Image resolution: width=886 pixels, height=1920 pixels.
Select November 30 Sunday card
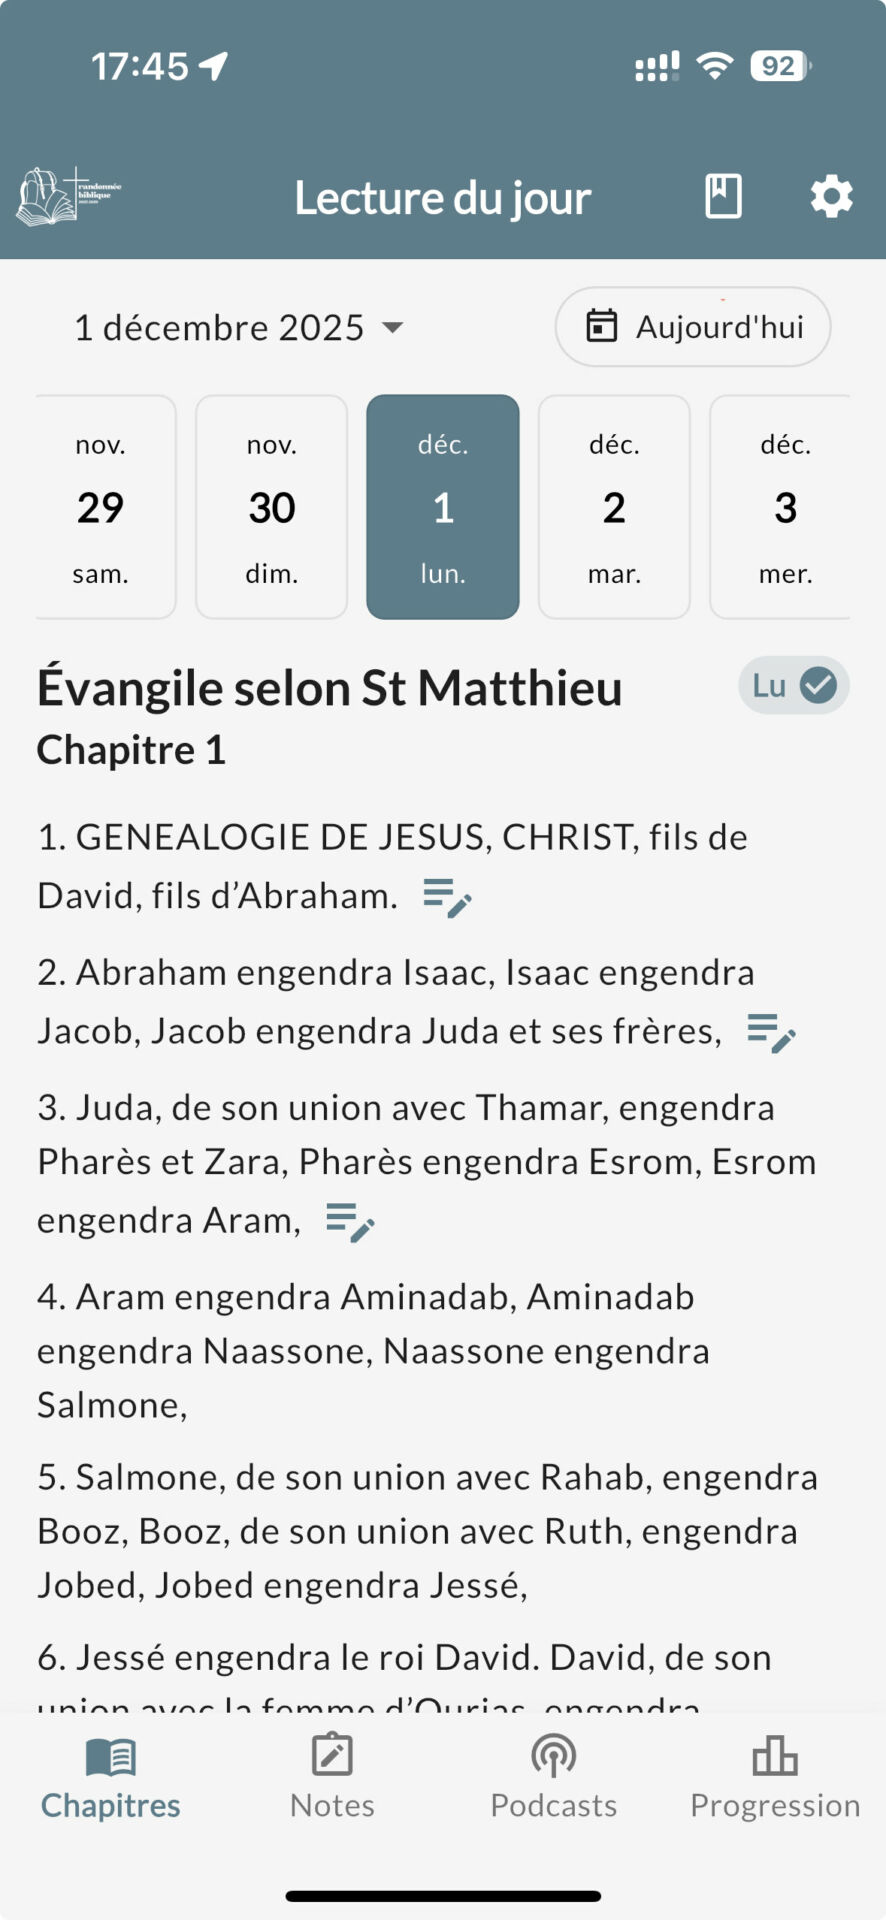coord(272,507)
